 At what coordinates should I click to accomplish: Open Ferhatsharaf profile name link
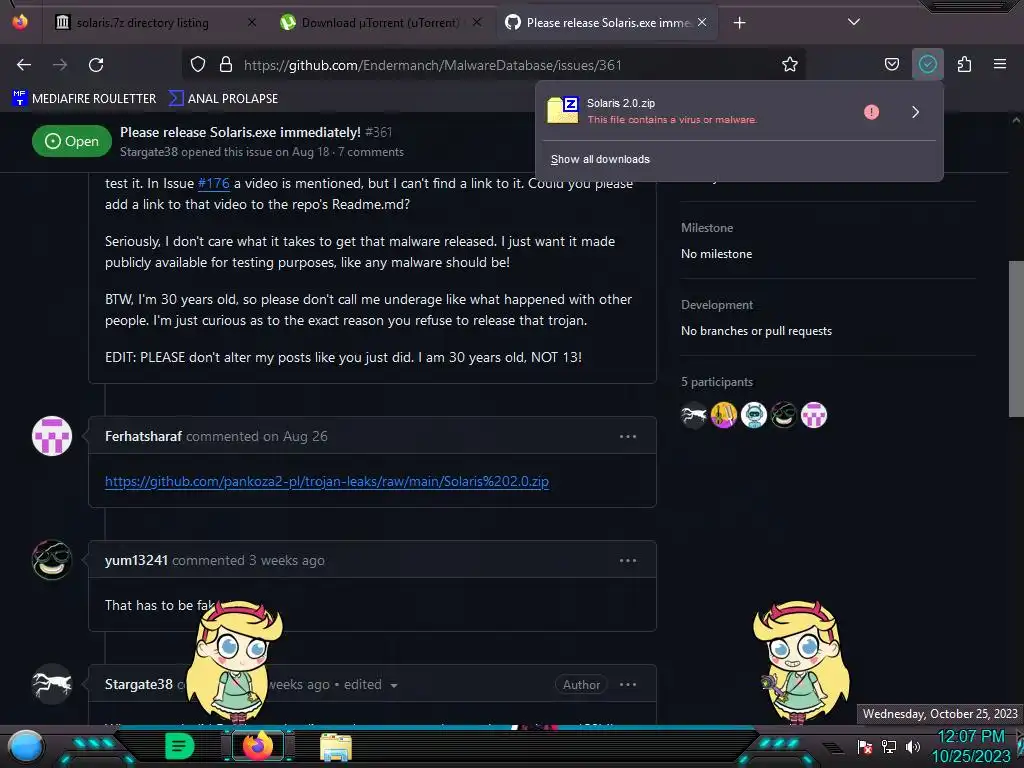[x=143, y=436]
